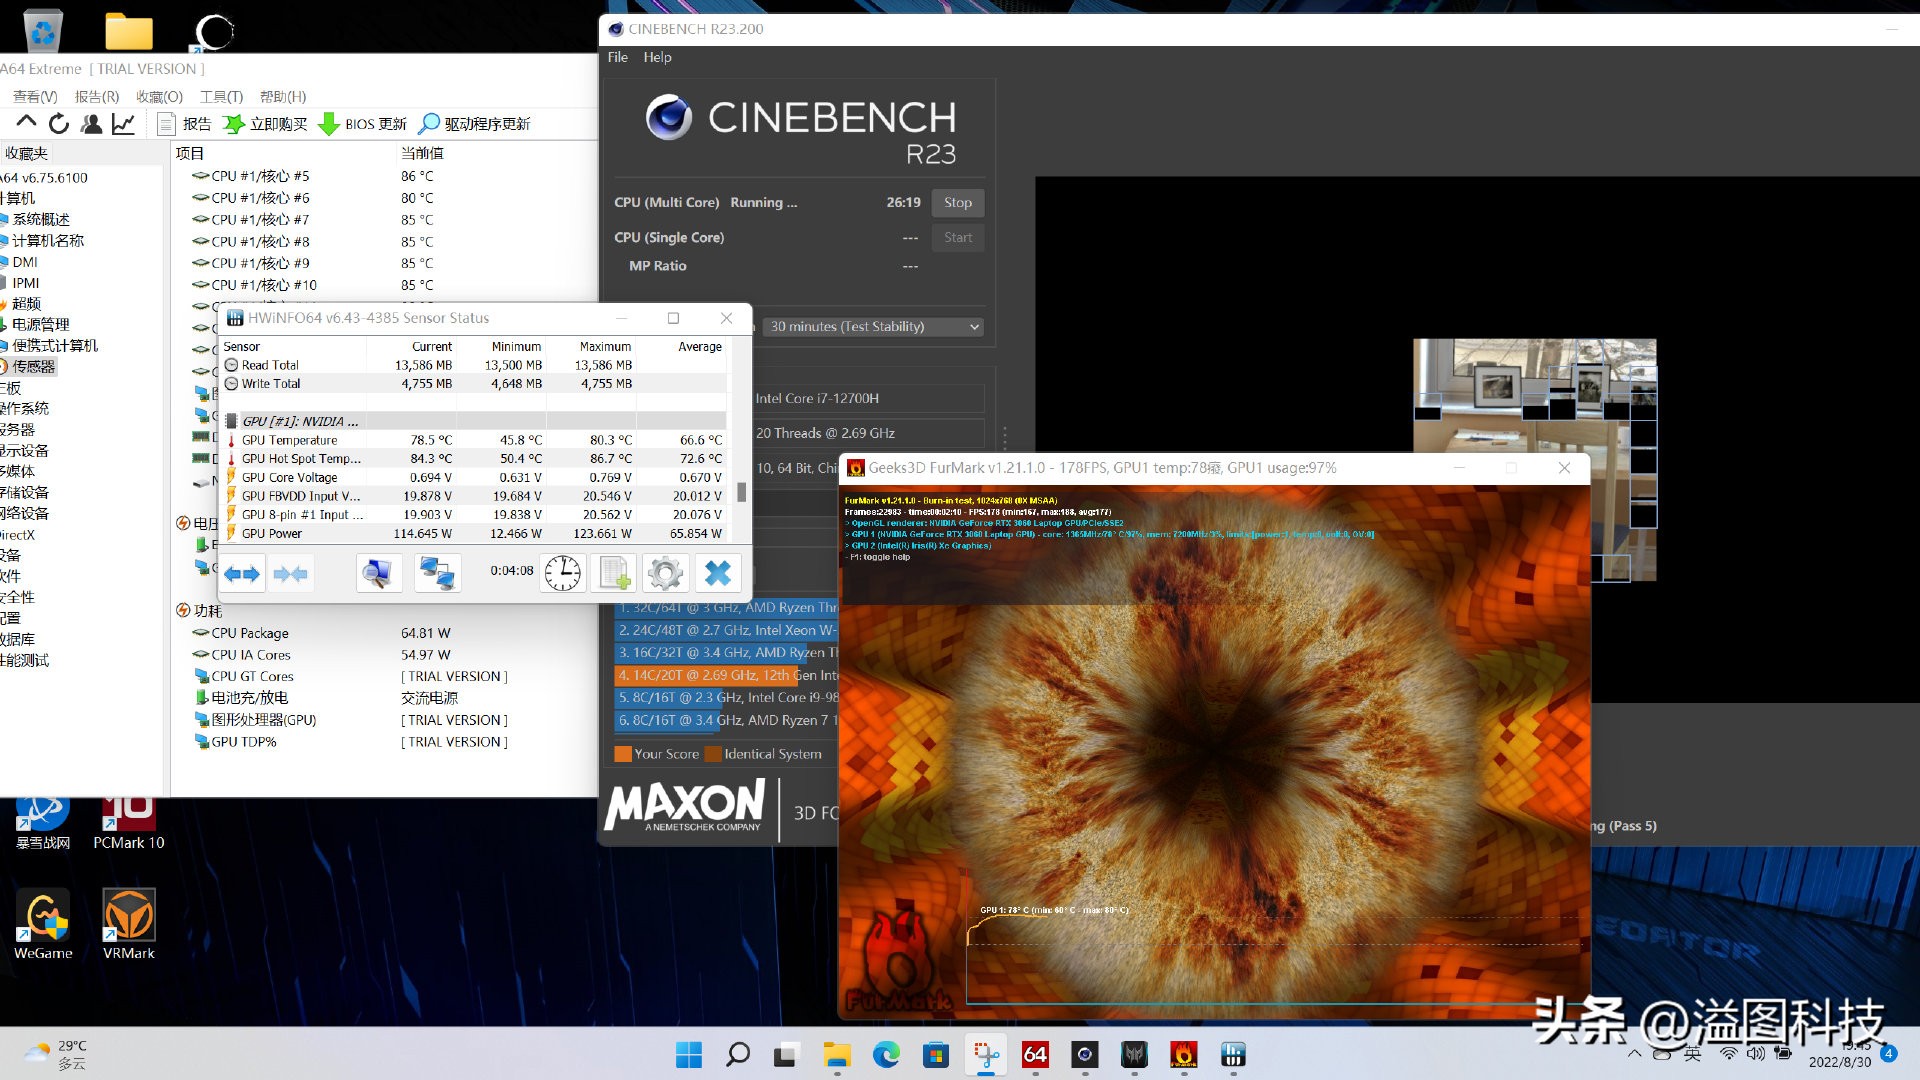This screenshot has width=1920, height=1080.
Task: Stop the Cinebench Multi Core test
Action: (x=957, y=203)
